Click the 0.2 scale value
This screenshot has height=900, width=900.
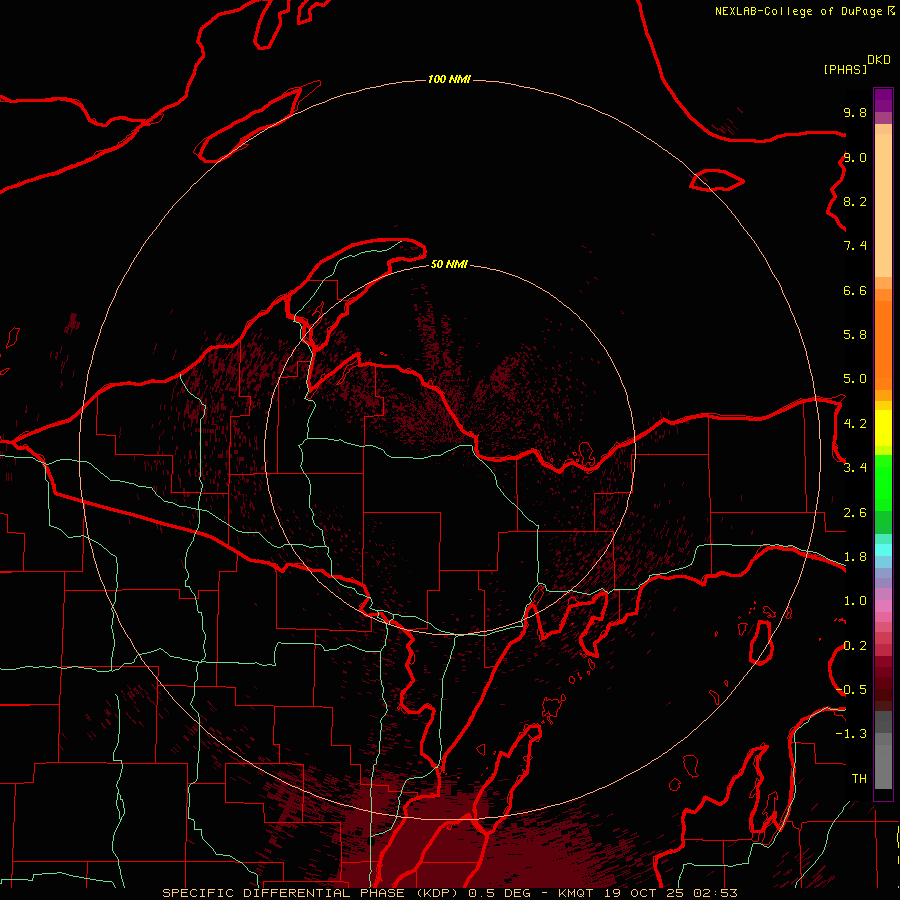(855, 646)
